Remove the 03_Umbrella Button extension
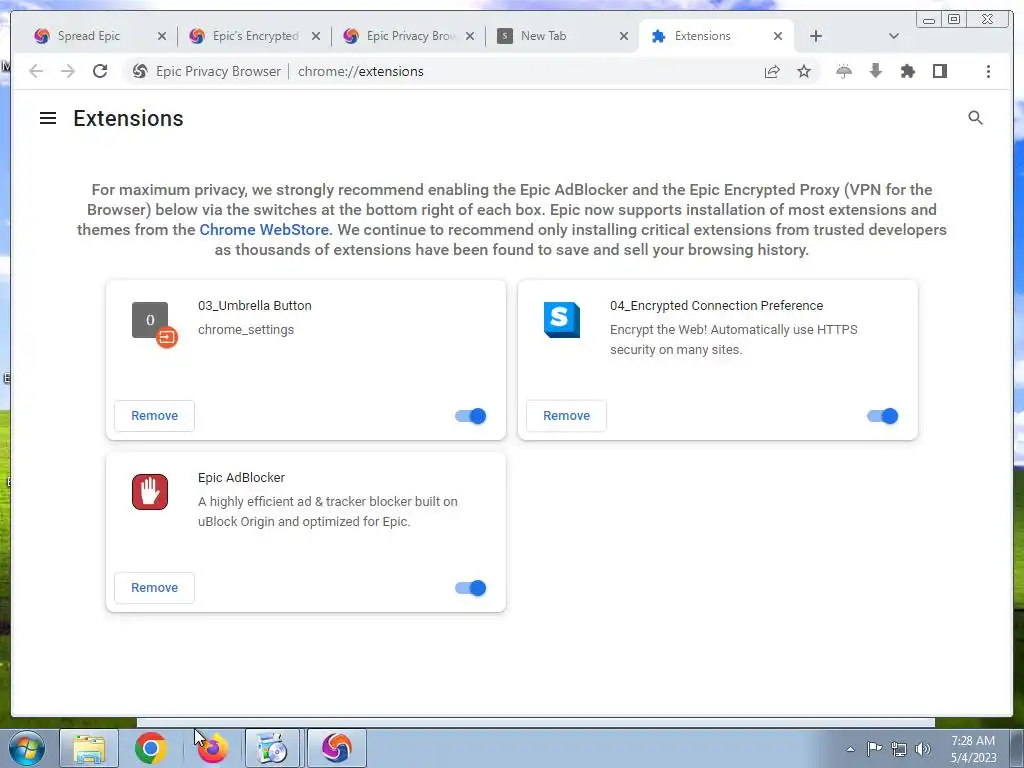This screenshot has width=1024, height=768. pos(155,416)
